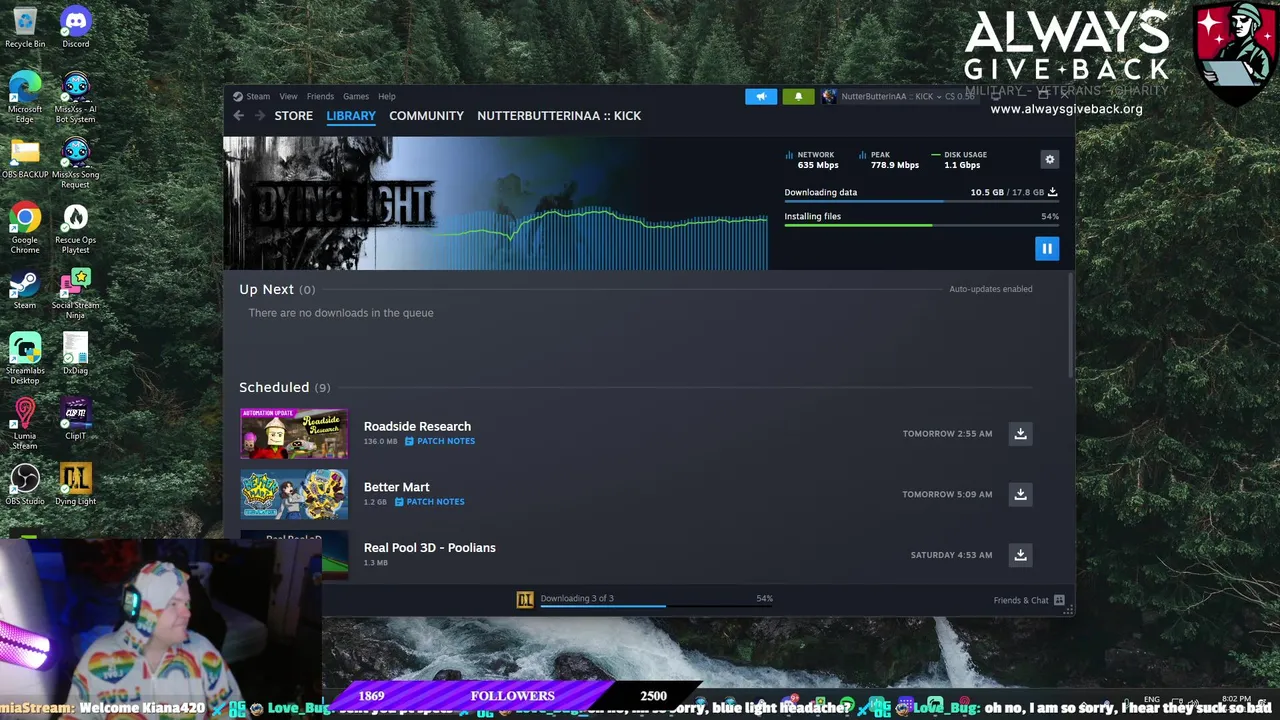Open the DxDiag file
The width and height of the screenshot is (1280, 720).
(x=75, y=354)
